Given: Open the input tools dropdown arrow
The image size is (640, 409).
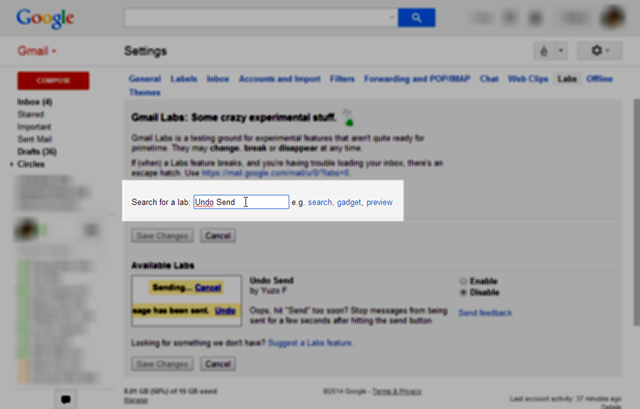Looking at the screenshot, I should [x=561, y=51].
